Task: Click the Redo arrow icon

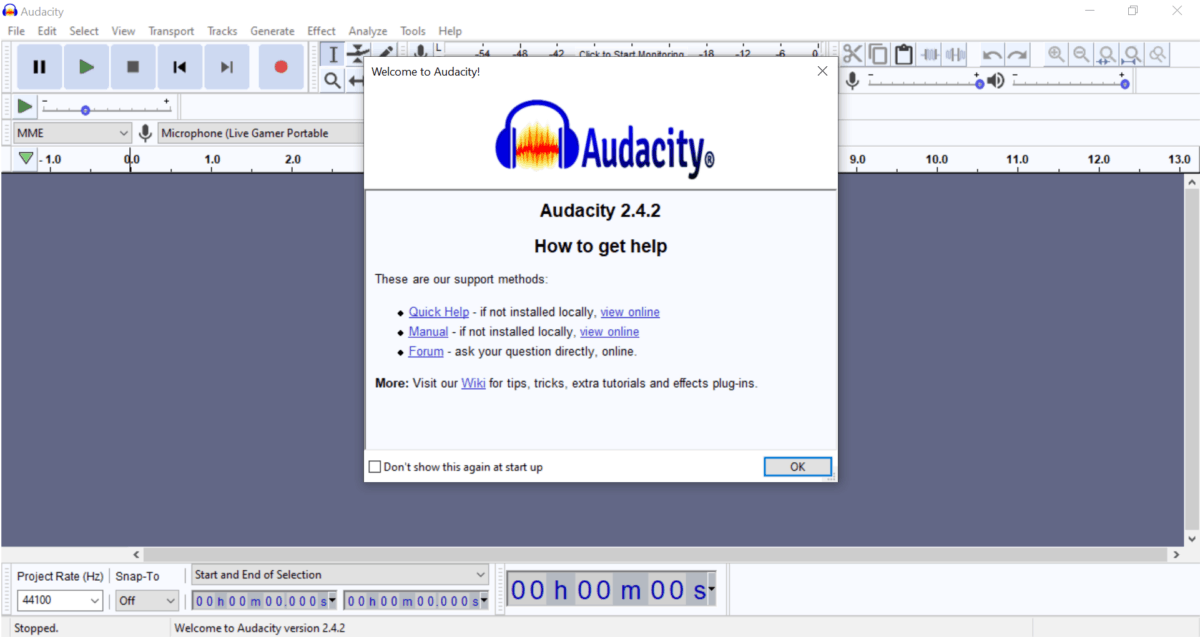Action: tap(1017, 55)
